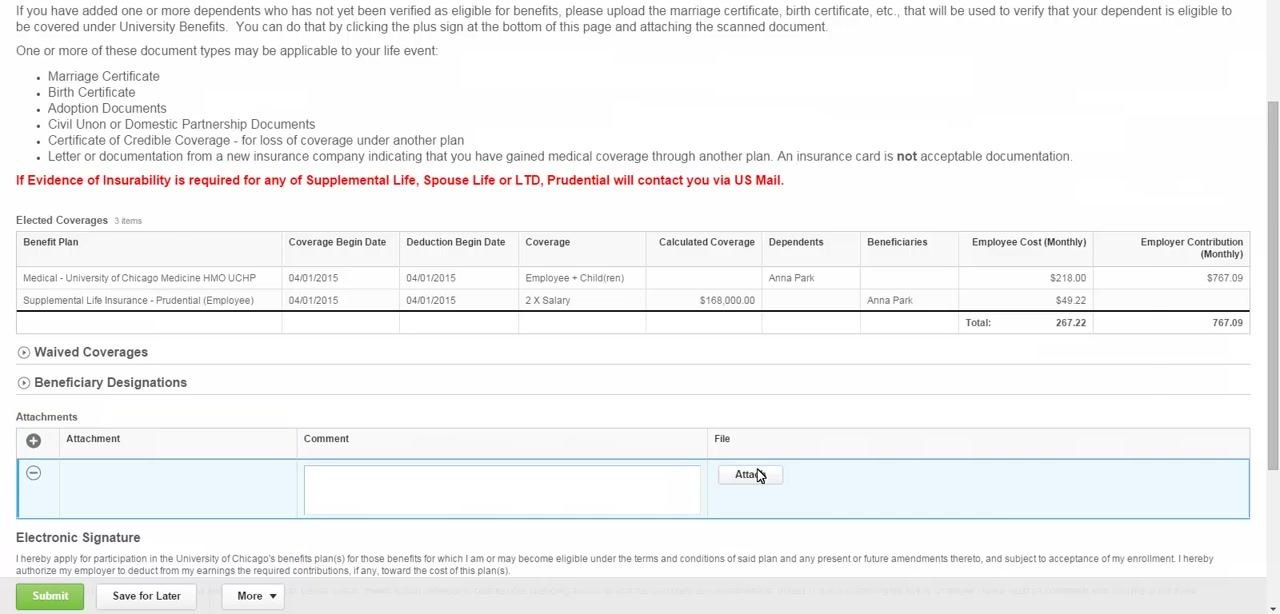The width and height of the screenshot is (1280, 614).
Task: Click the $168,000.00 calculated coverage value
Action: (727, 300)
